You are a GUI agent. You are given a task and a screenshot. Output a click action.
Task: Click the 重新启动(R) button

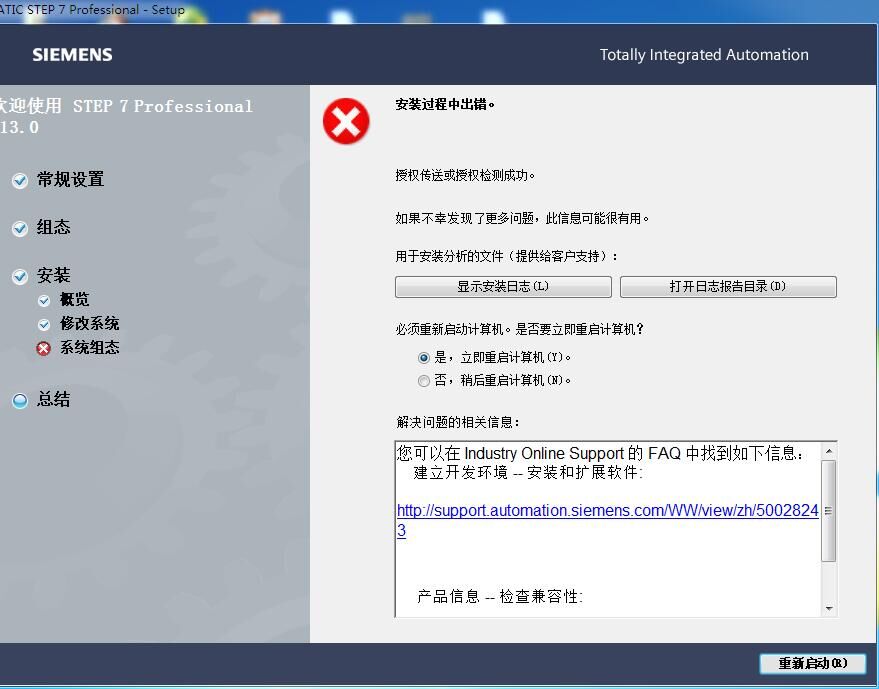click(813, 663)
